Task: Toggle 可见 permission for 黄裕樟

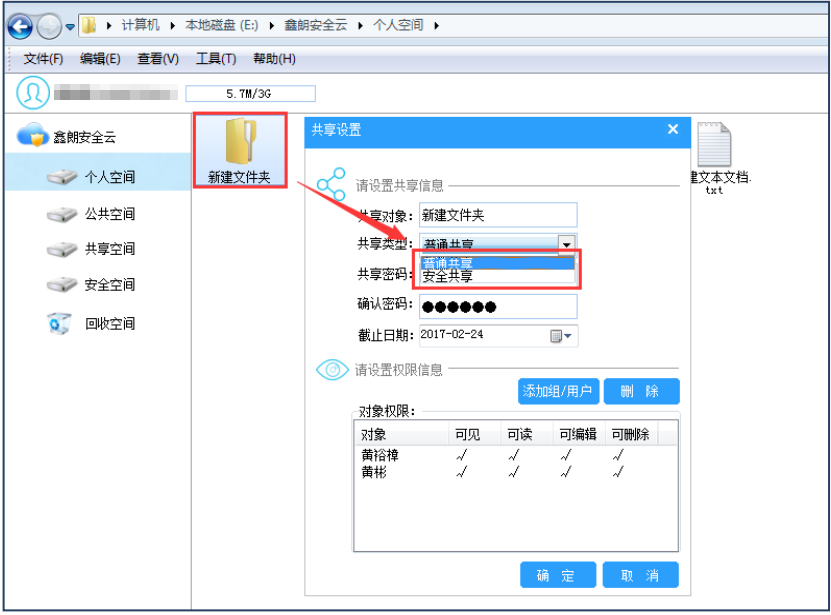Action: click(x=462, y=455)
